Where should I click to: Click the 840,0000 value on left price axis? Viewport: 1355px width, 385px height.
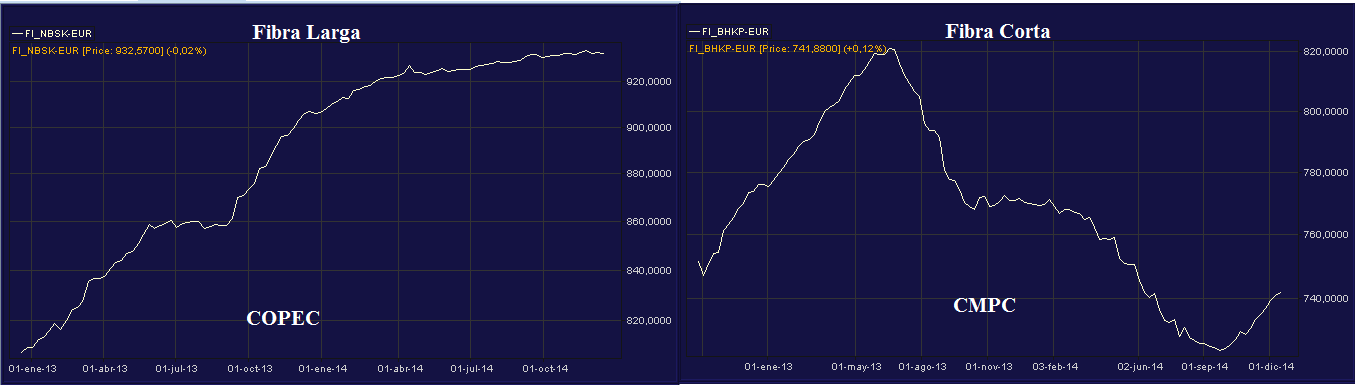[x=645, y=270]
